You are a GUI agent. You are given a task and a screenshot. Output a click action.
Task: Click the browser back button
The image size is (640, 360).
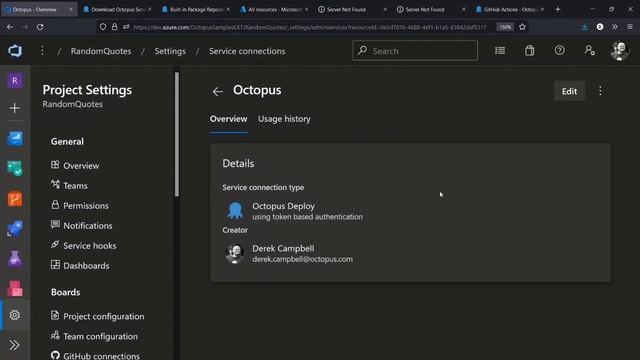click(10, 27)
